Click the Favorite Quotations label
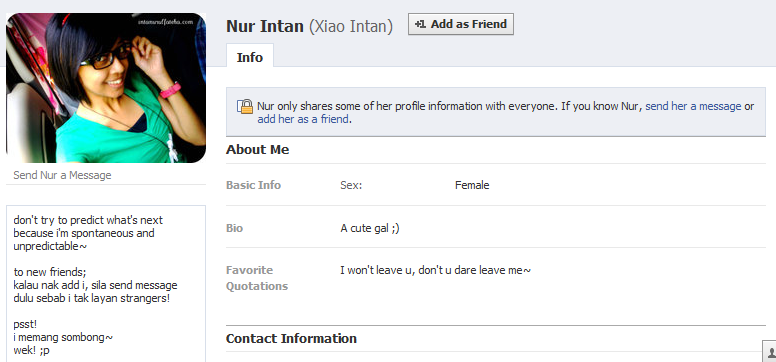The width and height of the screenshot is (776, 362). pos(257,278)
